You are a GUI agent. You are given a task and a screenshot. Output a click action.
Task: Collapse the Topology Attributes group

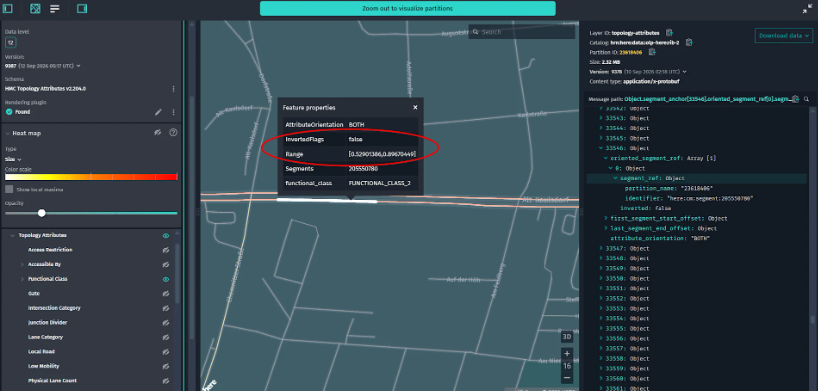click(x=12, y=235)
